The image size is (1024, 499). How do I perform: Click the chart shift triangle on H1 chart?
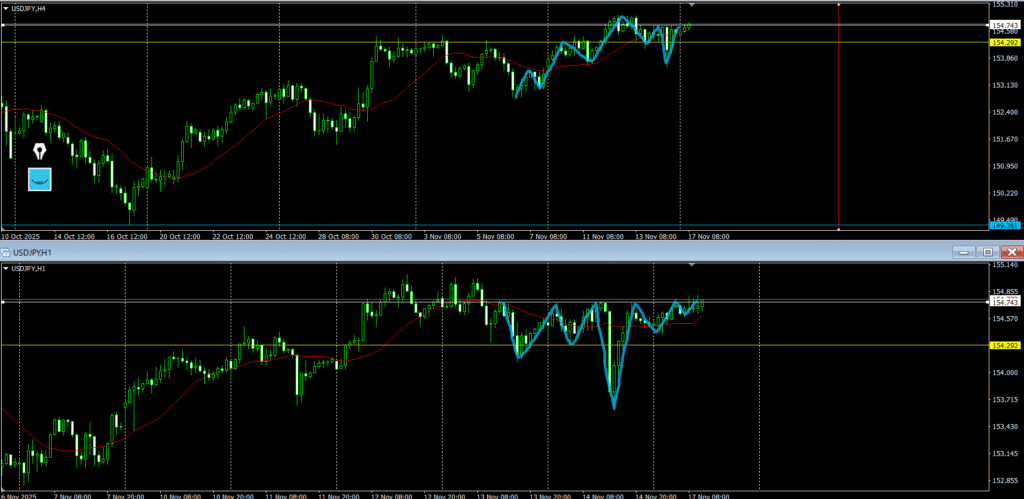691,265
